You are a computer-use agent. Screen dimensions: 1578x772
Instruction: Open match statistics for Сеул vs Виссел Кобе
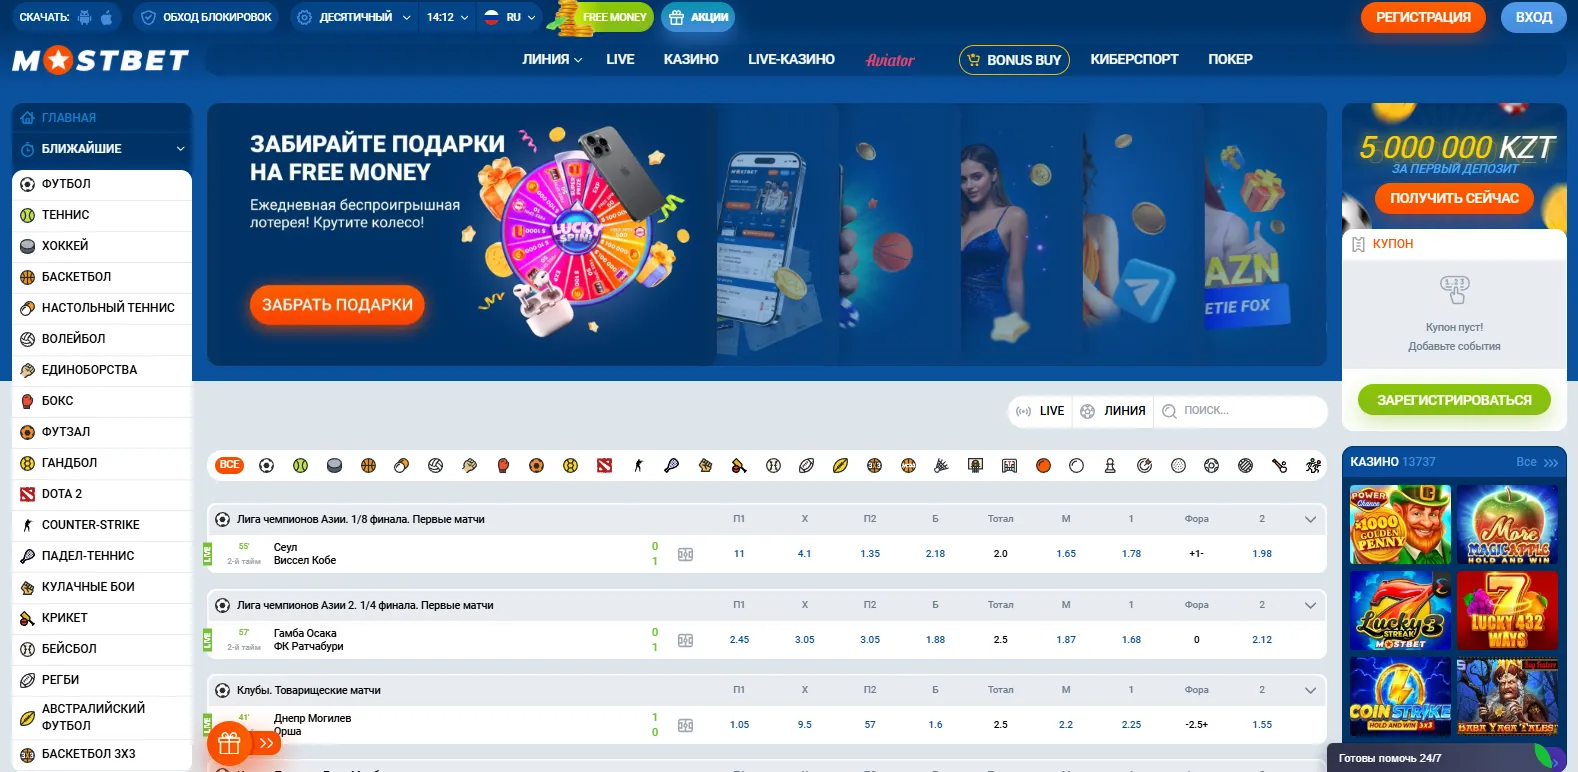[x=685, y=554]
